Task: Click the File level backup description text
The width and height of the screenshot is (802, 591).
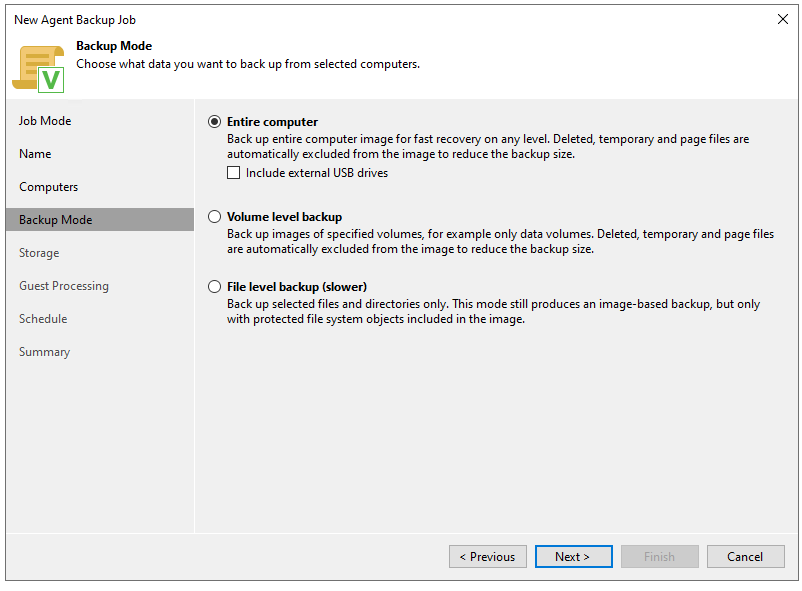Action: point(494,312)
